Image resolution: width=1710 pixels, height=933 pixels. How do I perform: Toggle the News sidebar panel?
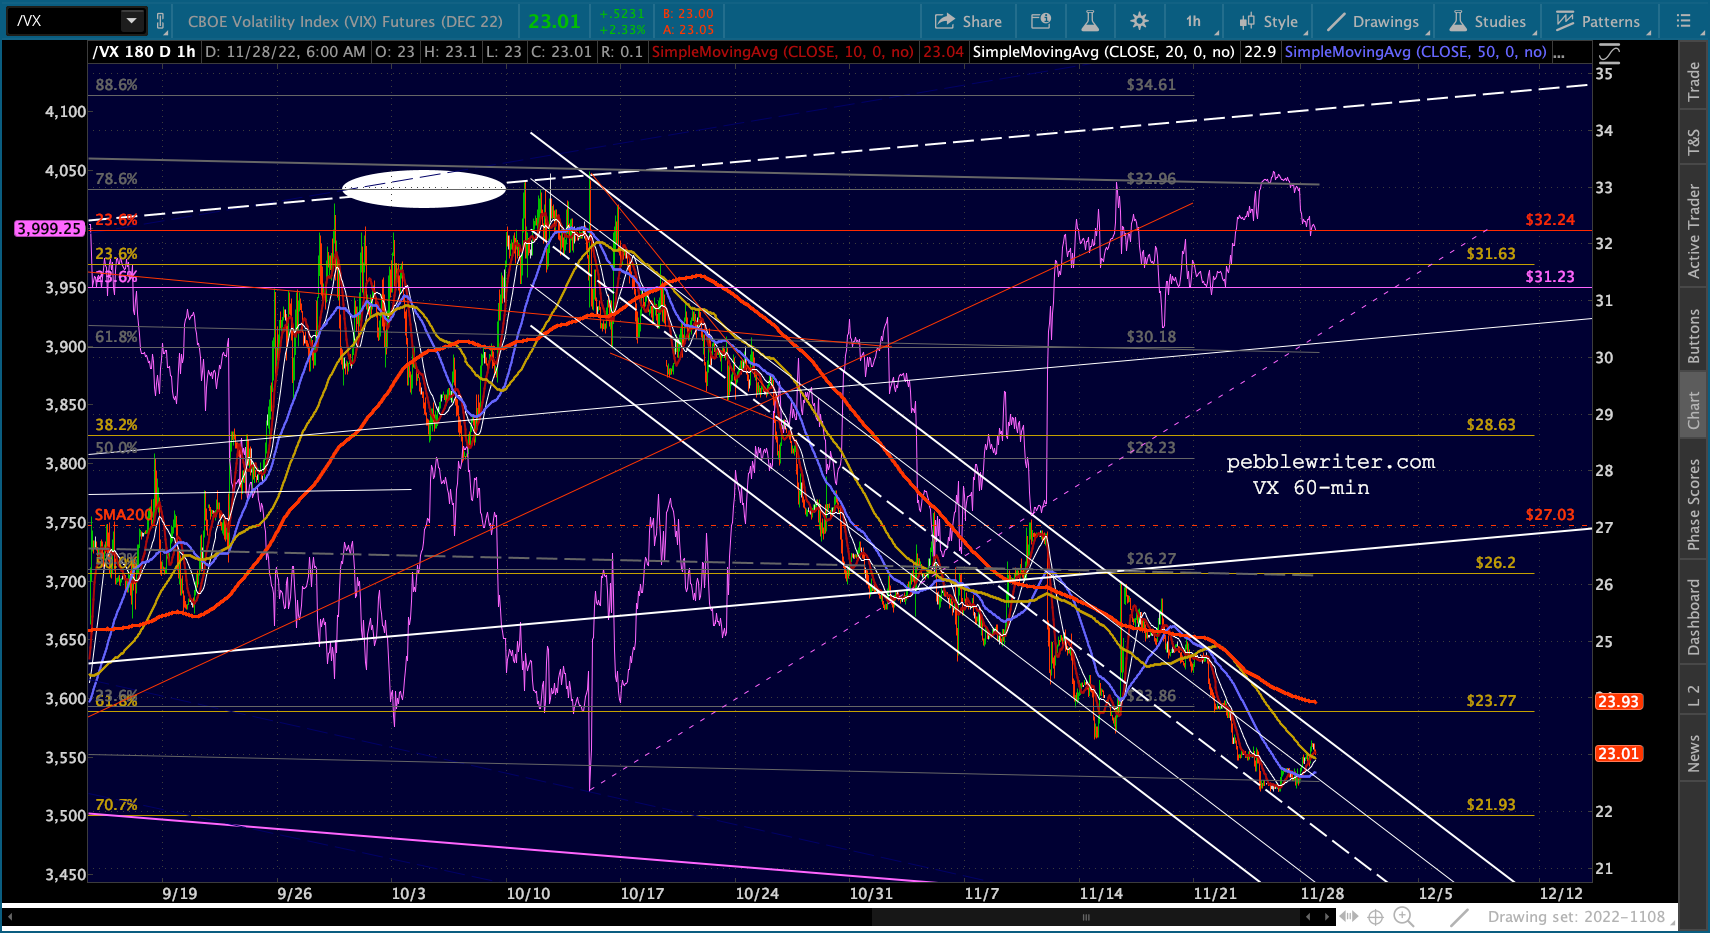pos(1693,754)
